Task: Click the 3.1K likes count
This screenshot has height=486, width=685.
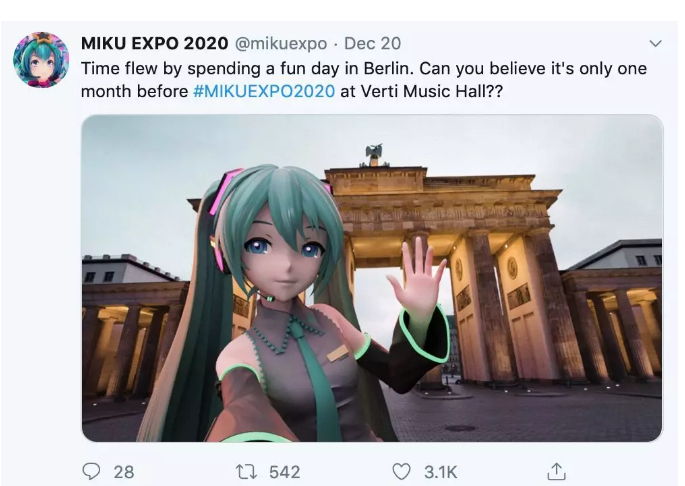Action: (440, 472)
